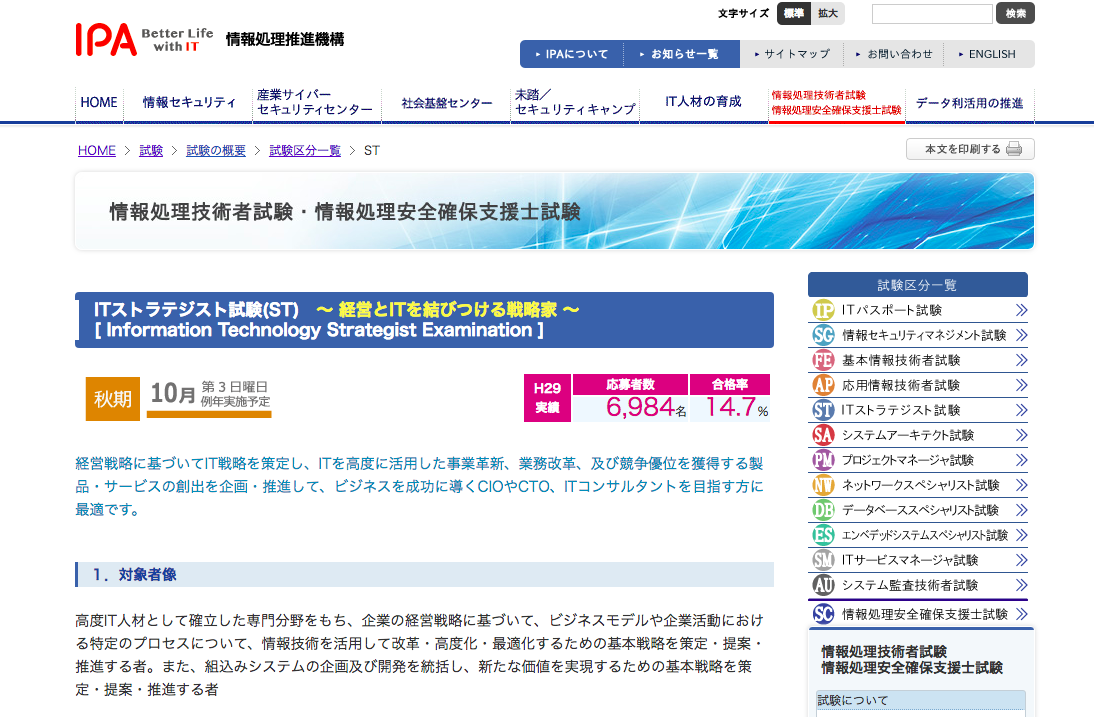Open サイトマップ link

pos(792,54)
